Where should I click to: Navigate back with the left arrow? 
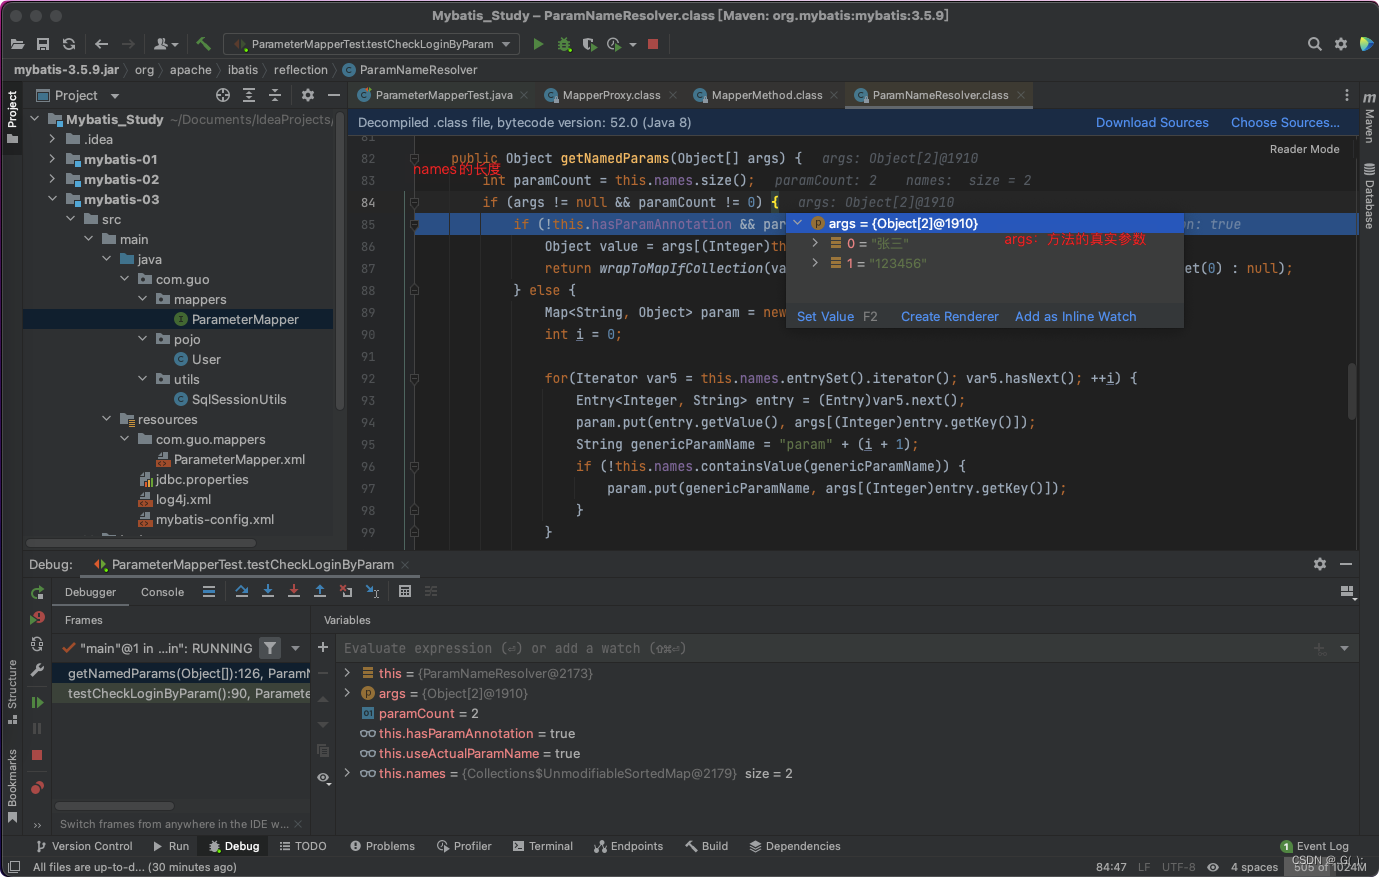point(101,44)
